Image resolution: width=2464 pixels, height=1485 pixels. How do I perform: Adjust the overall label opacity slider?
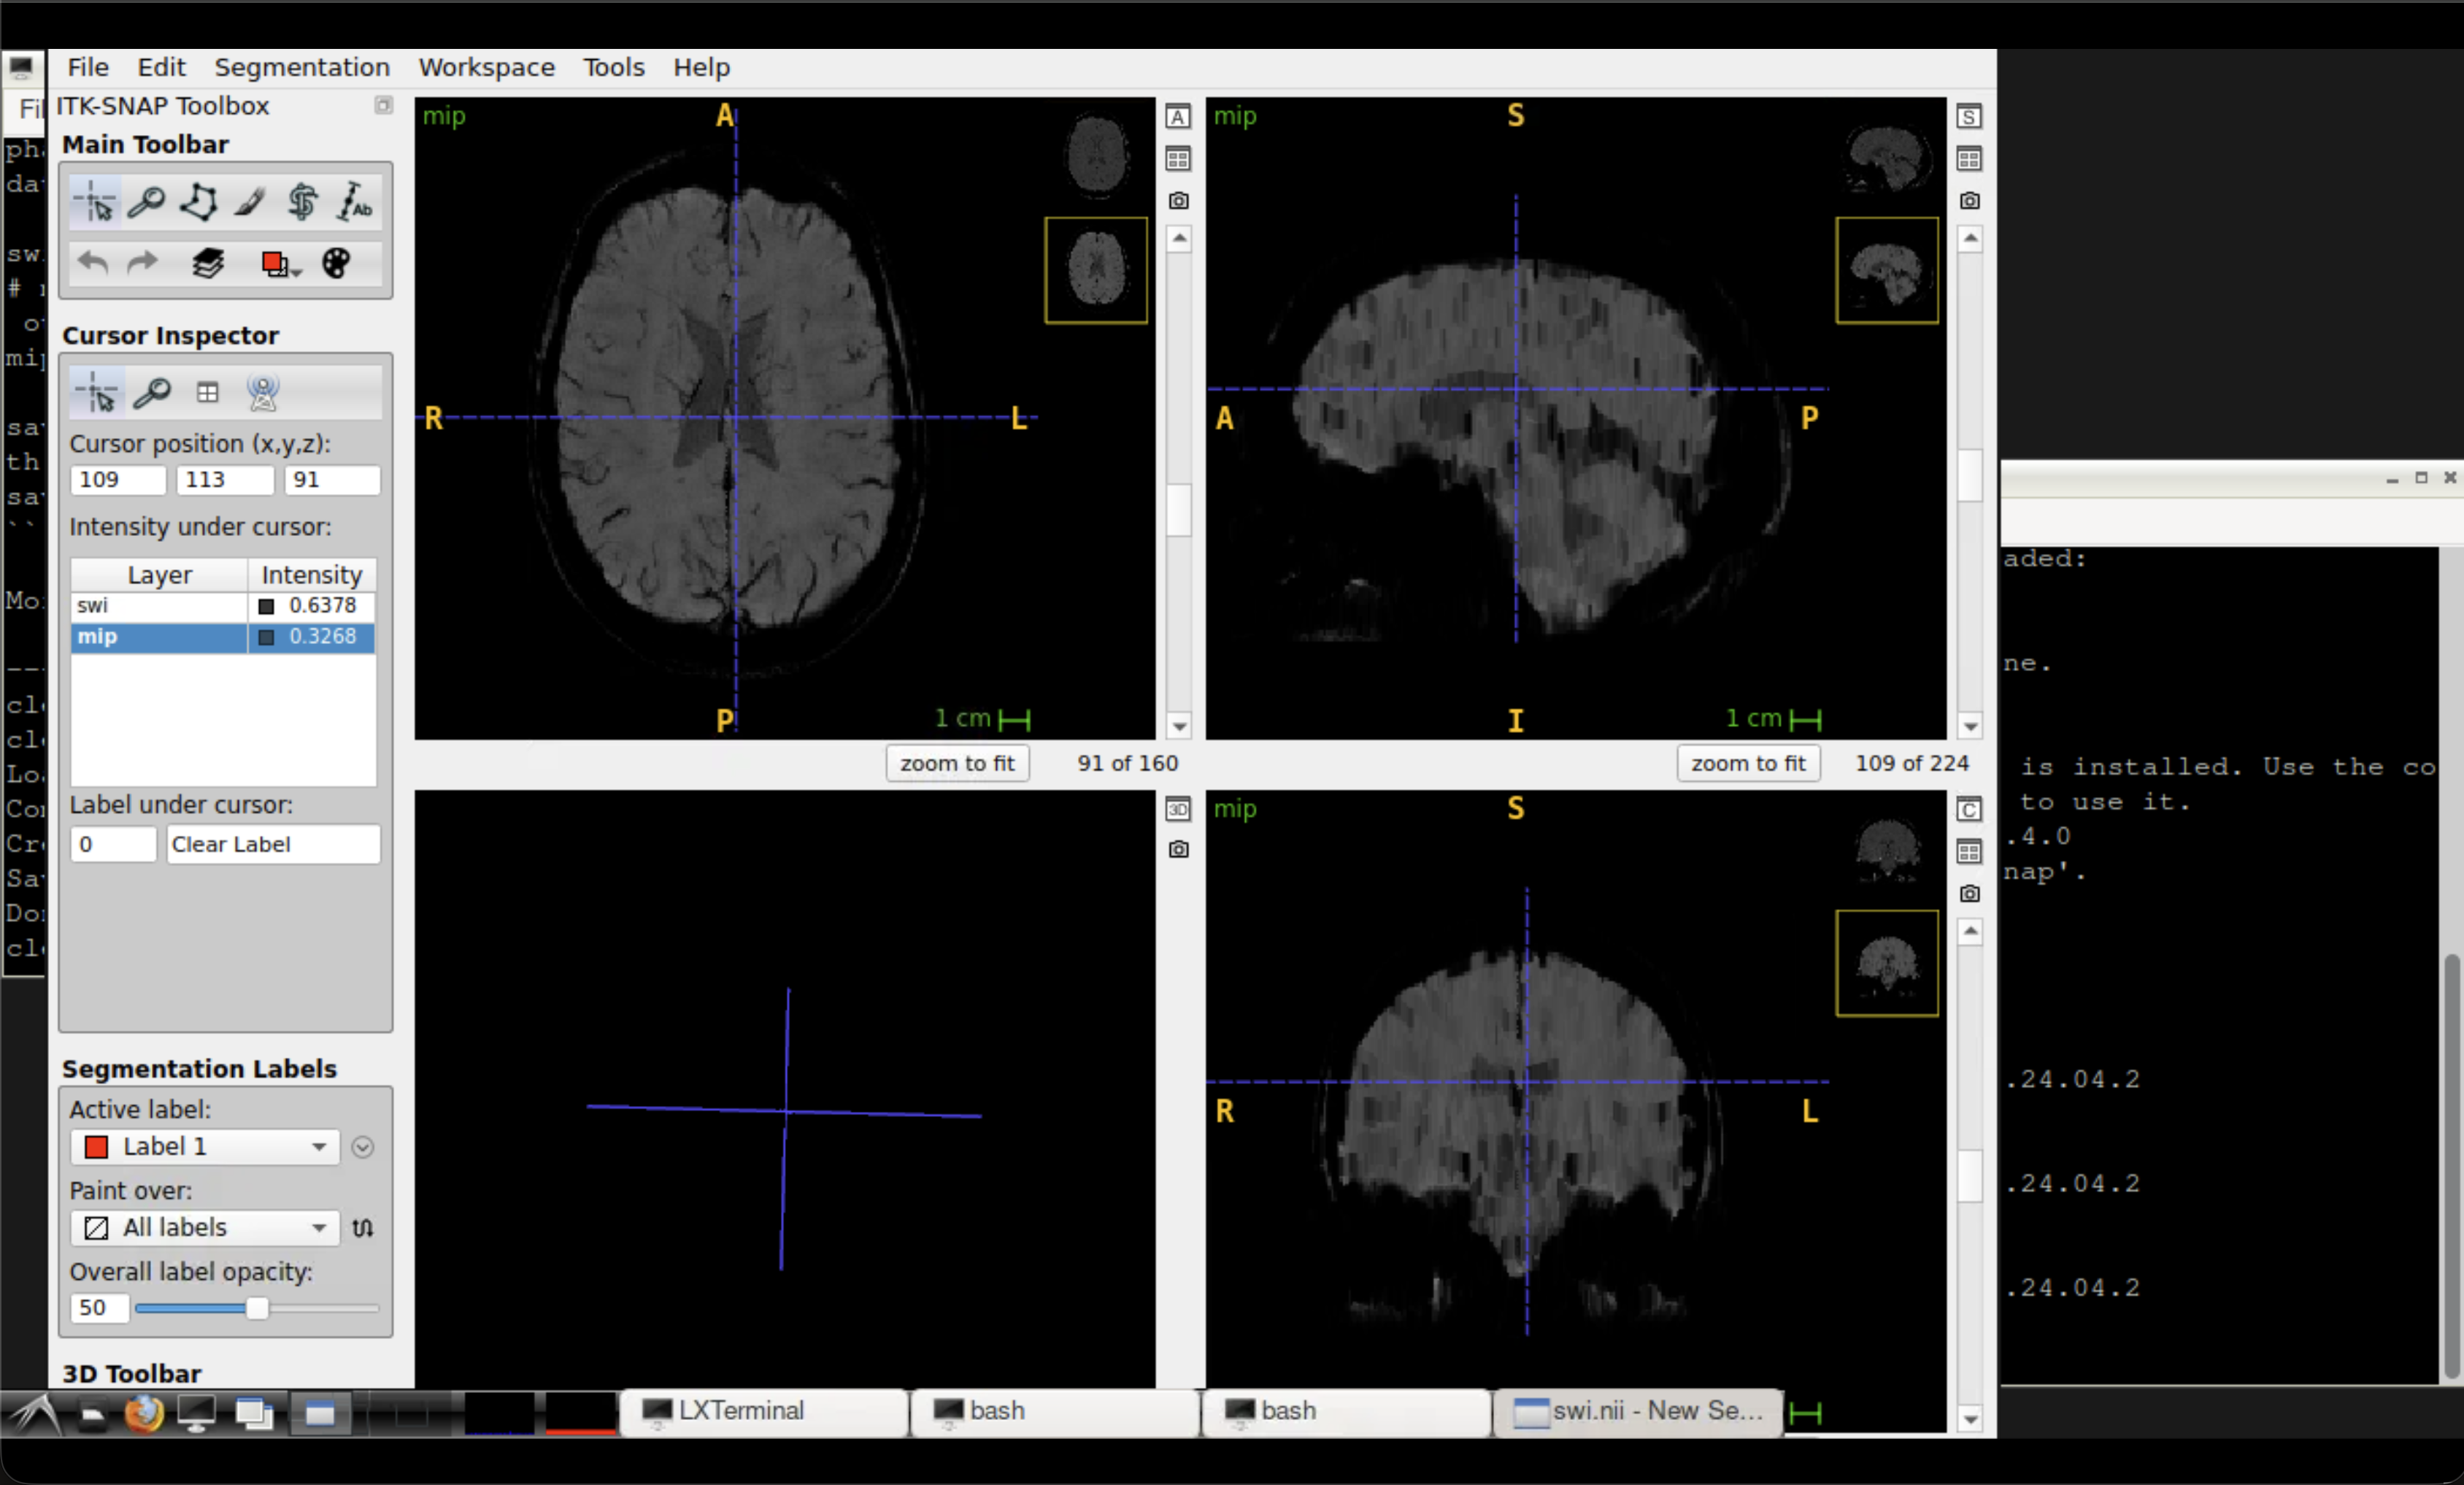coord(257,1308)
